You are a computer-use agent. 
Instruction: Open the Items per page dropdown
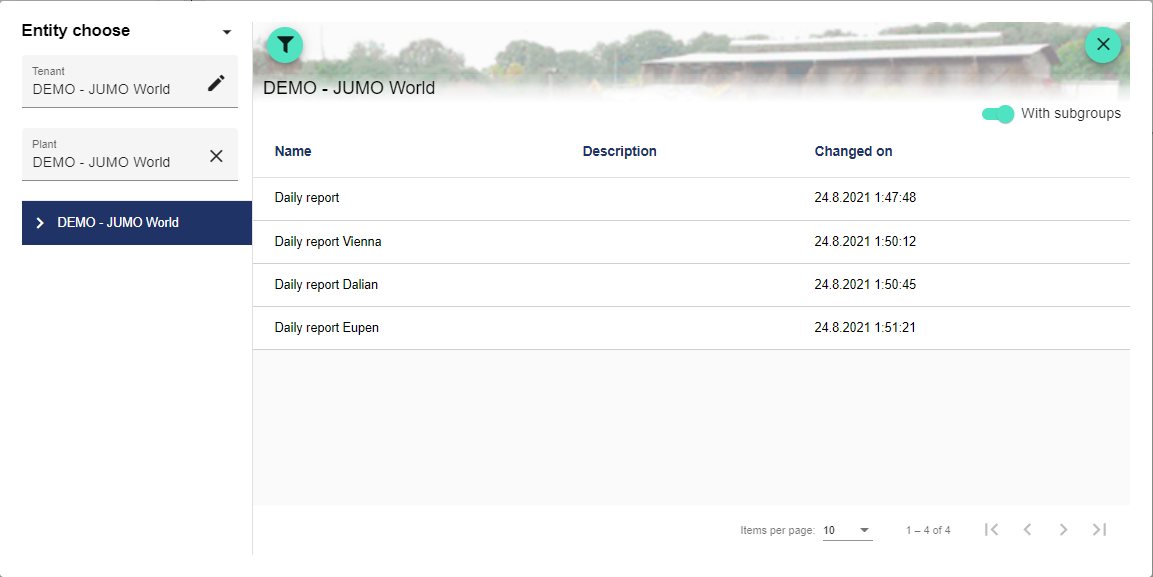point(847,530)
